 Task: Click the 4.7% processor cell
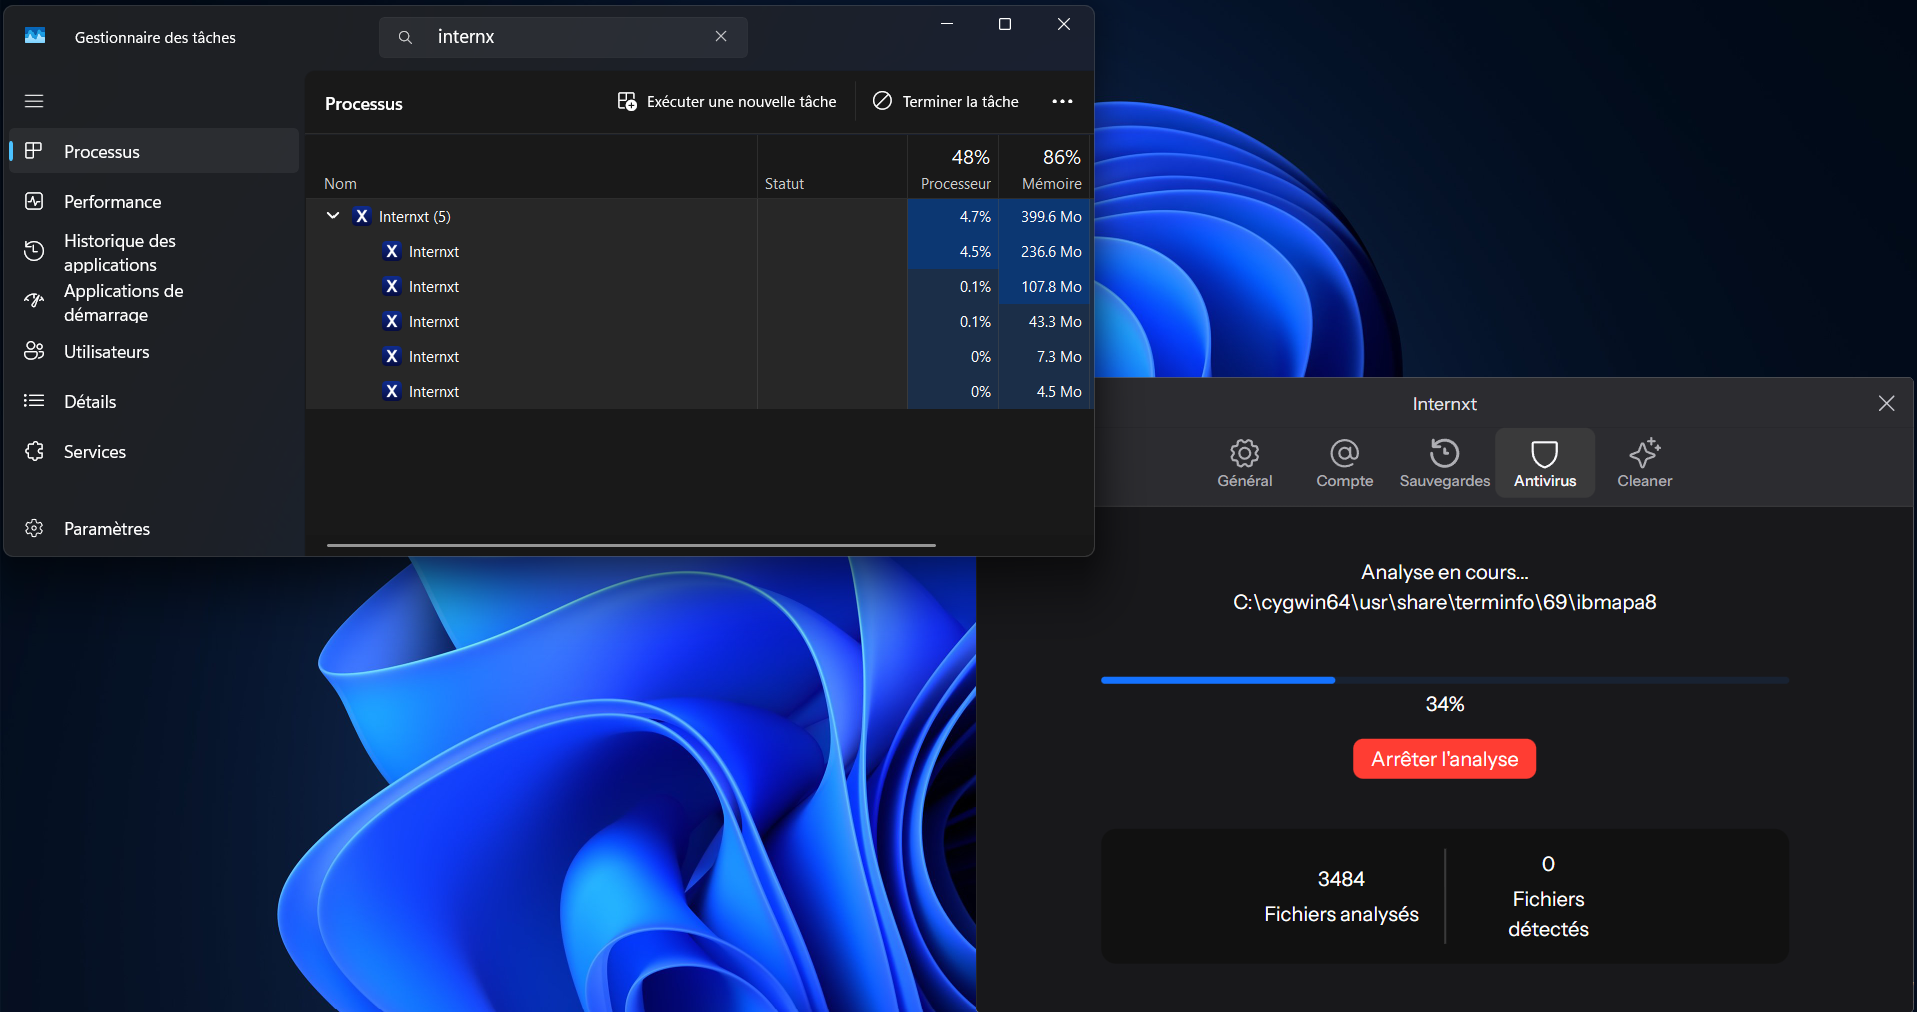(x=953, y=216)
